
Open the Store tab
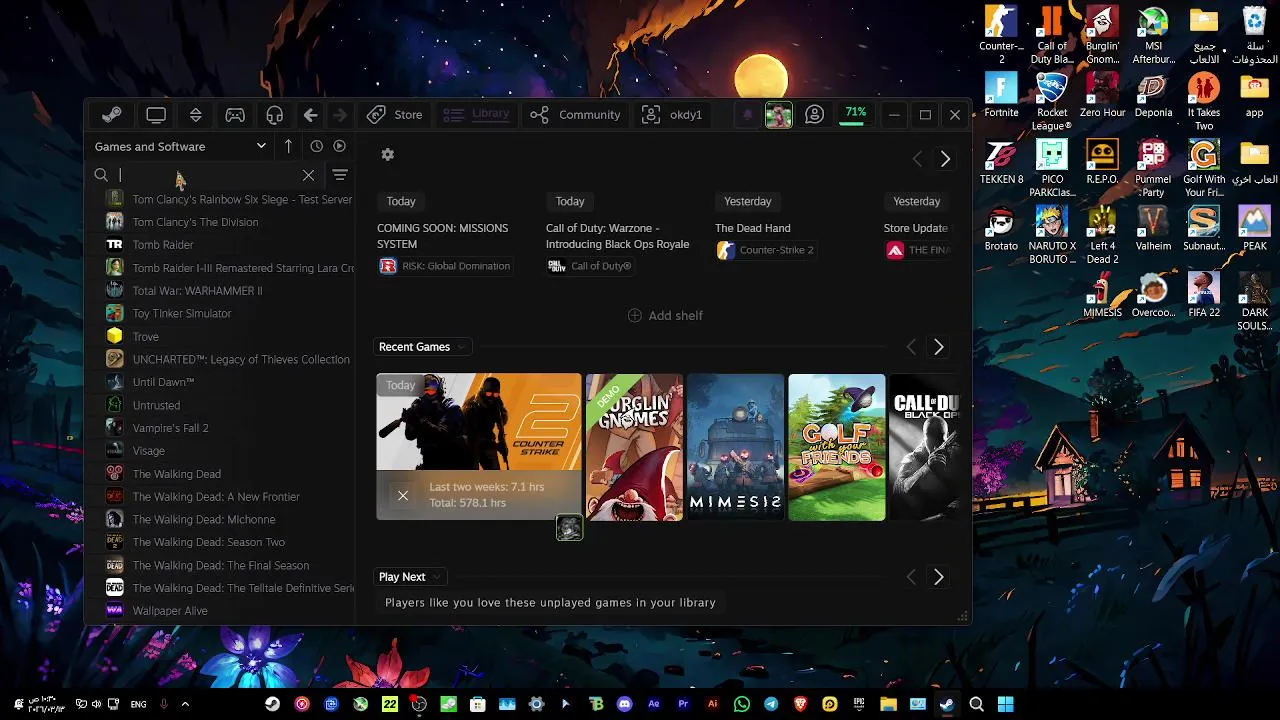pyautogui.click(x=395, y=115)
